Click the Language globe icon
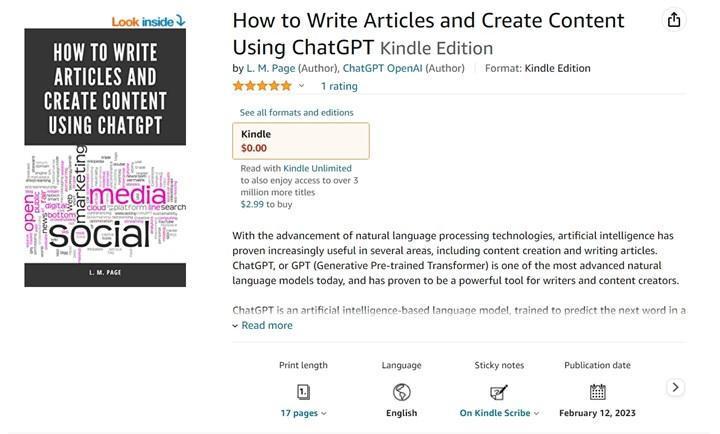This screenshot has height=434, width=720. tap(401, 392)
